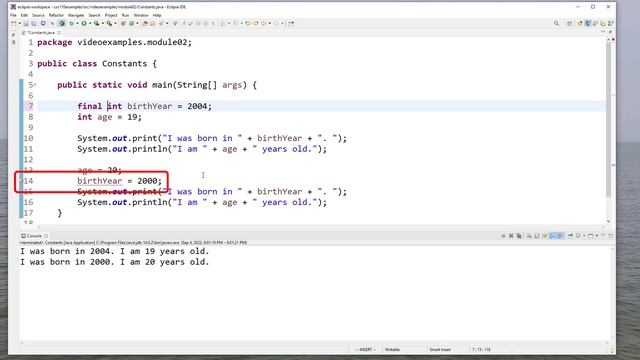Image resolution: width=640 pixels, height=360 pixels.
Task: Click the Remove Launch X icon in Console
Action: coord(511,236)
